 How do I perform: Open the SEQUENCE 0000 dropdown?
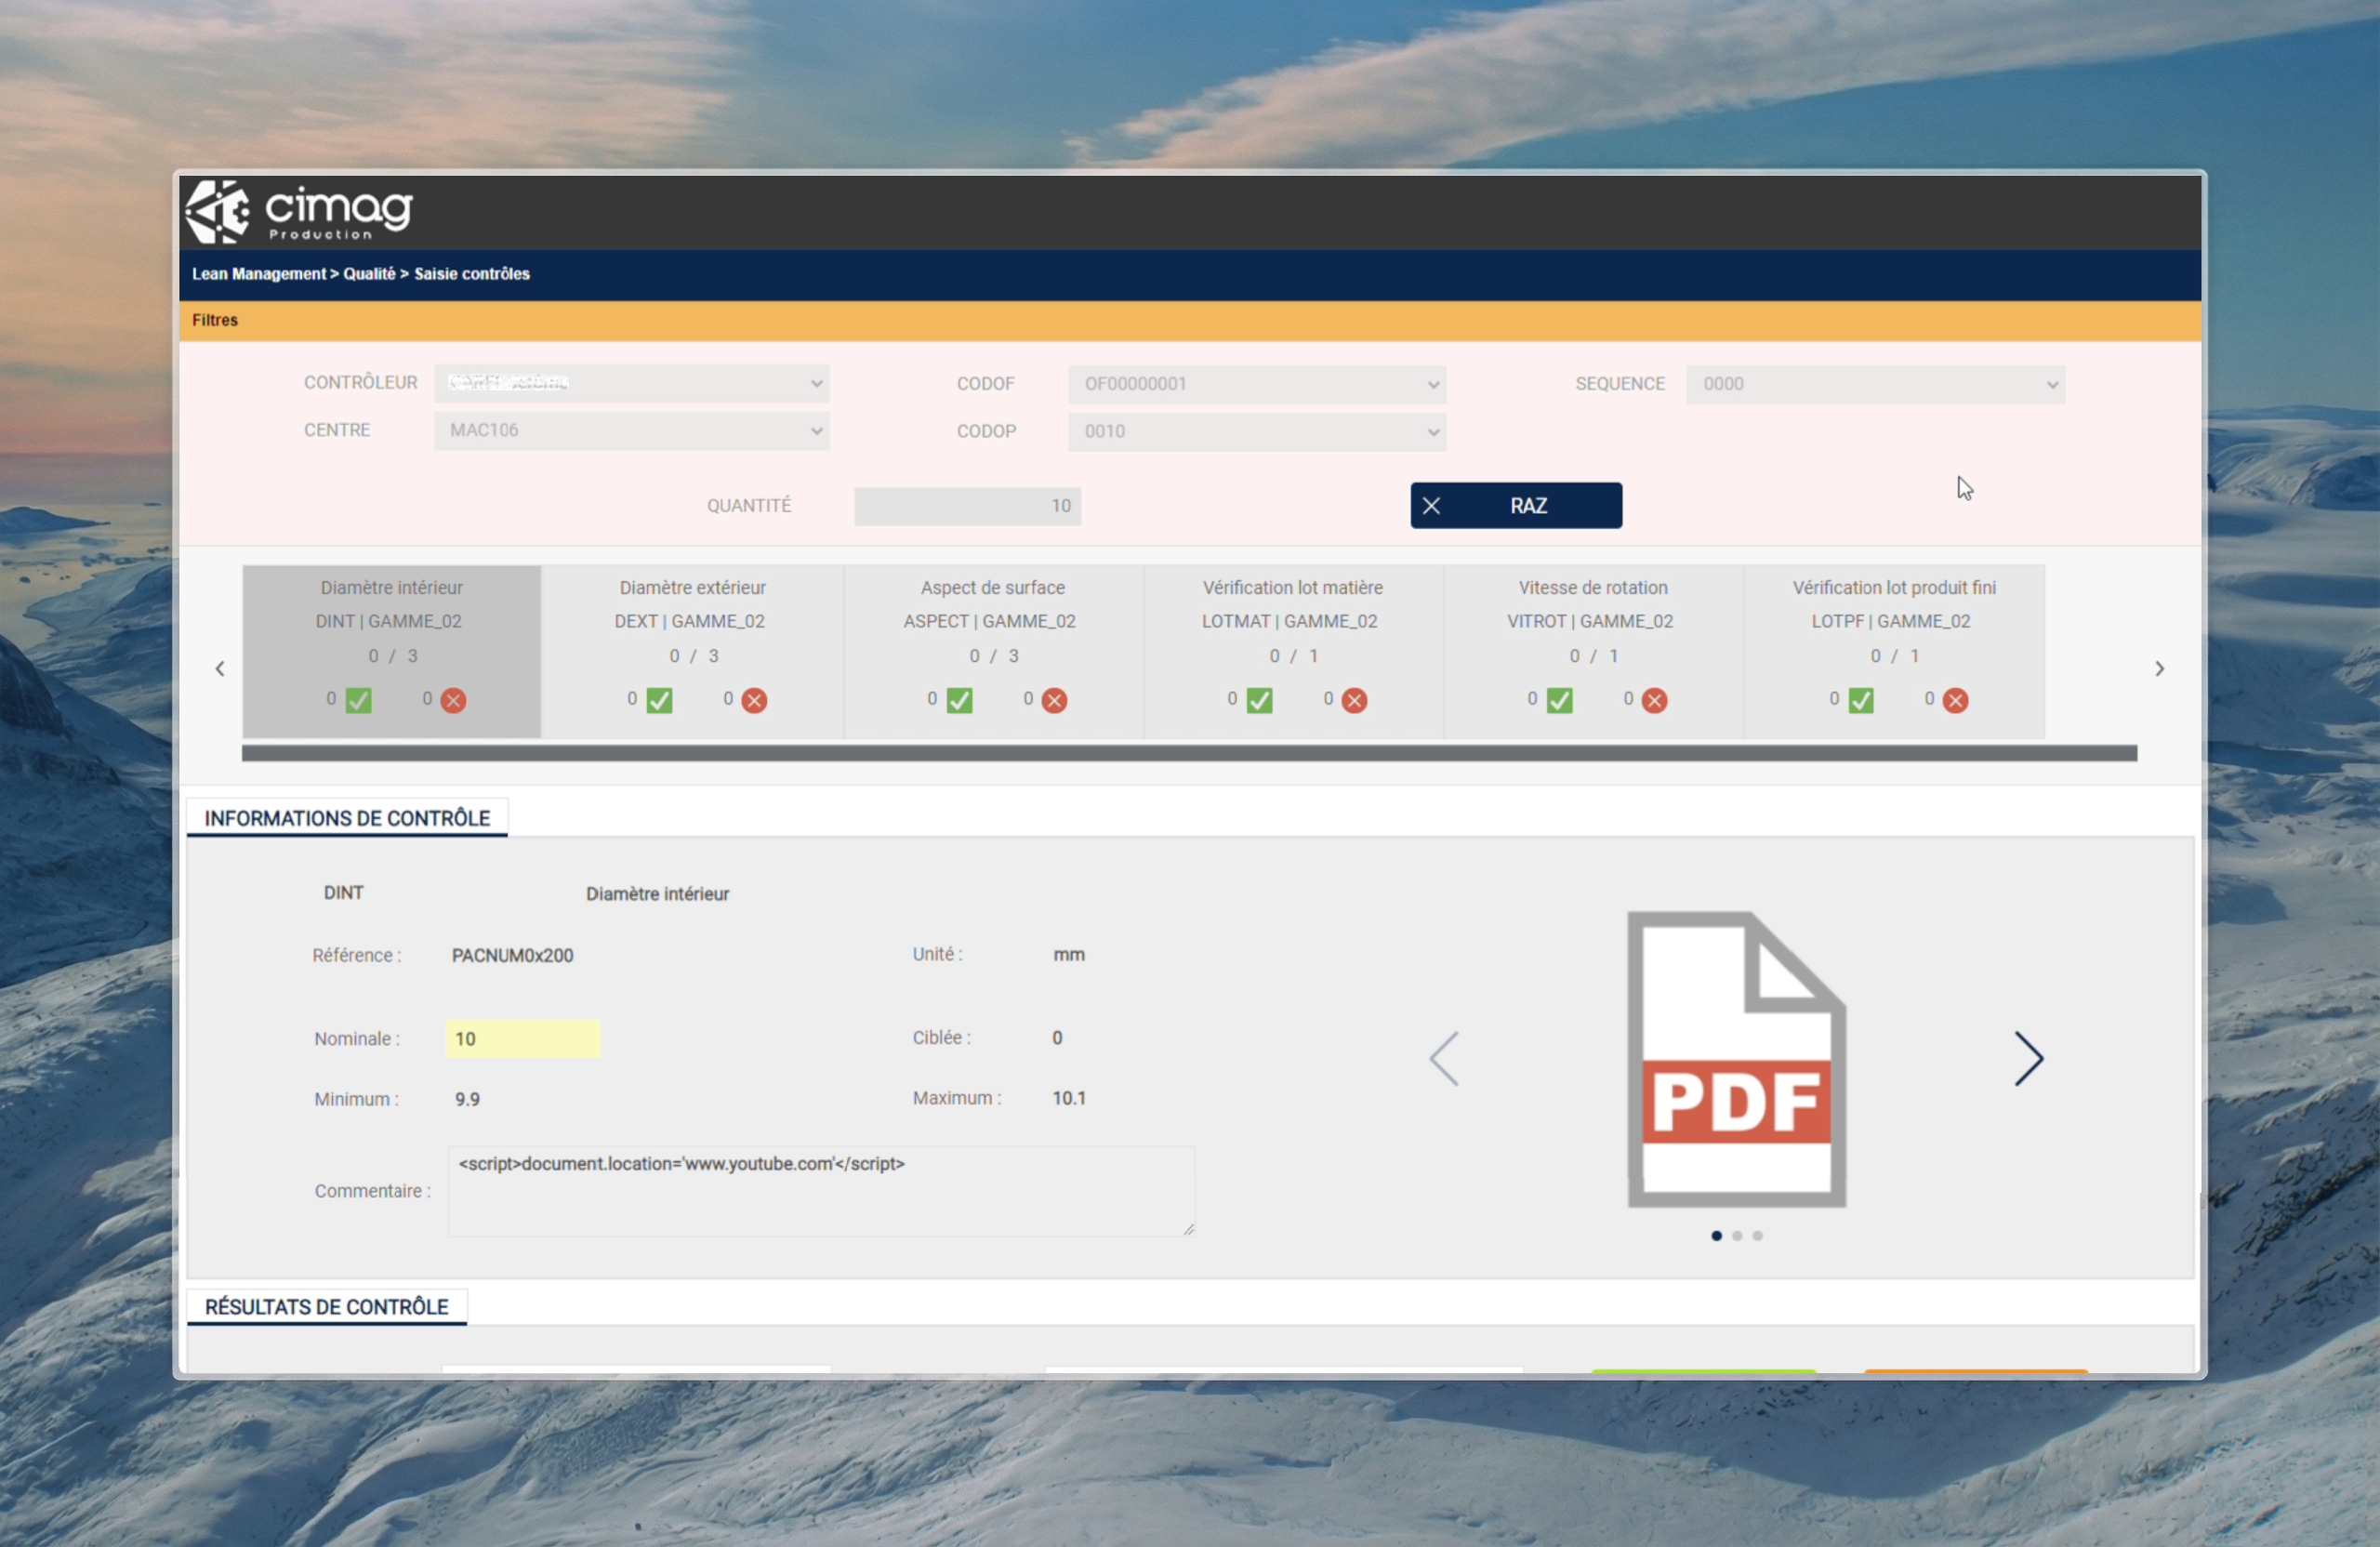1875,385
